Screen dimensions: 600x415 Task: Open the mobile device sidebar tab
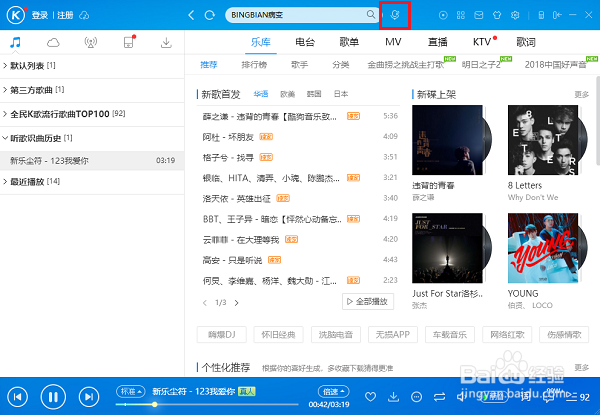point(129,42)
